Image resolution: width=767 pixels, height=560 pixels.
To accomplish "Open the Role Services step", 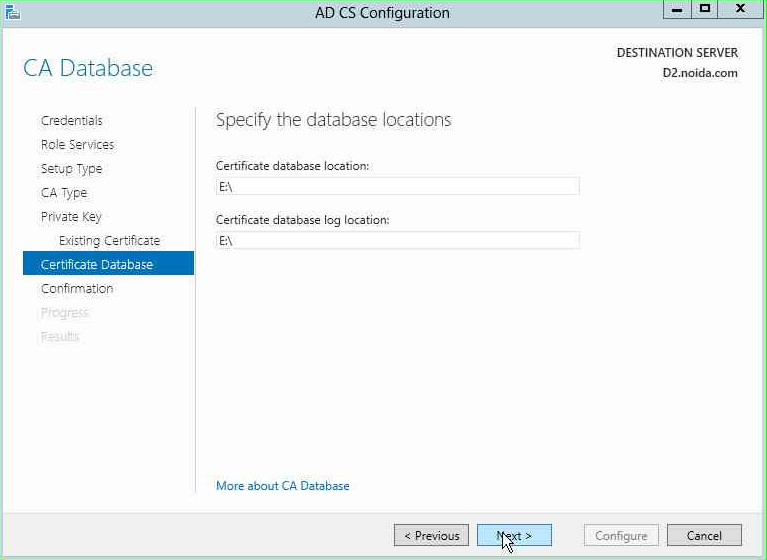I will click(x=77, y=144).
